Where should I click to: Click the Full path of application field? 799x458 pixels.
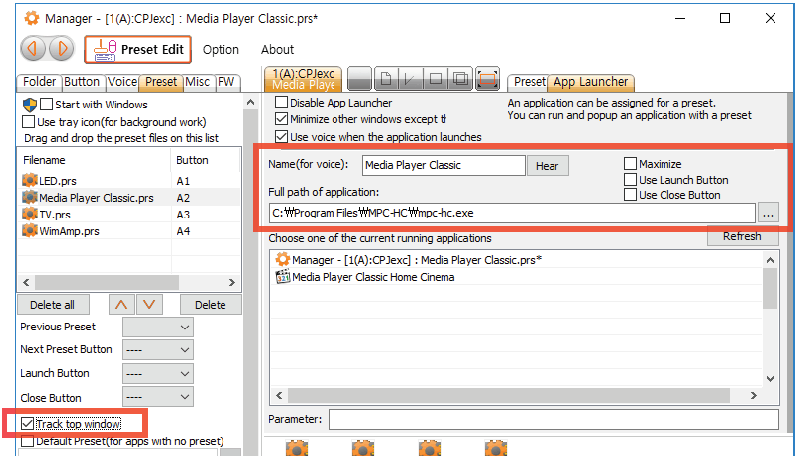pyautogui.click(x=512, y=213)
